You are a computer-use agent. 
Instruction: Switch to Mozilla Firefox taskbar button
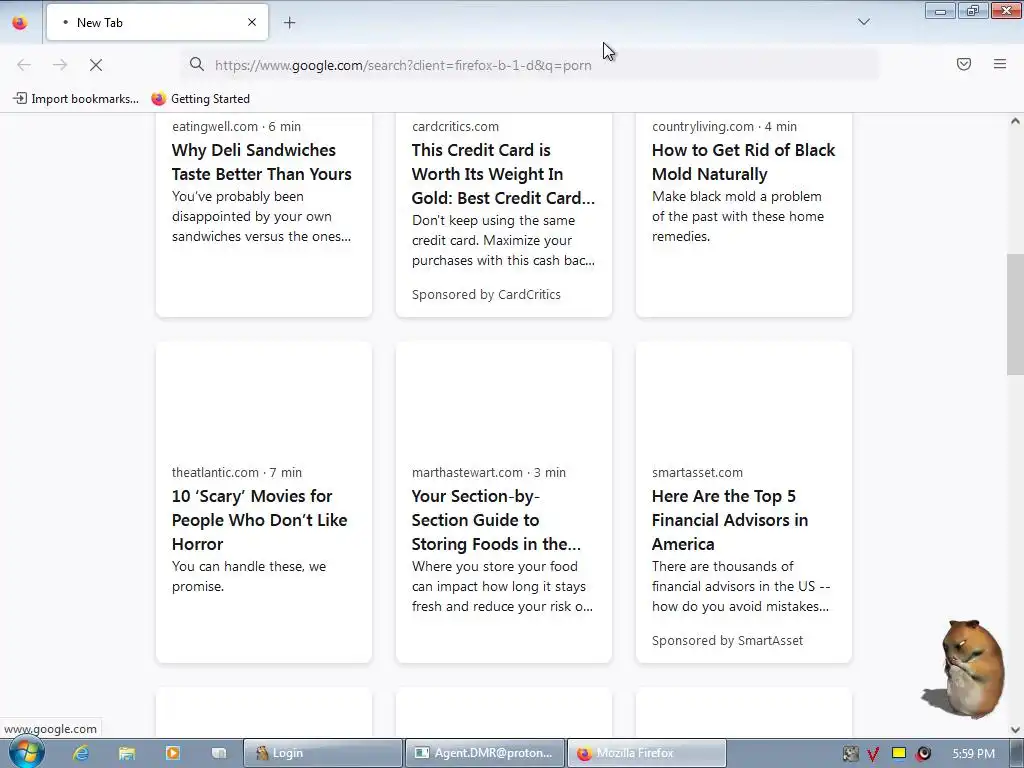(x=647, y=753)
